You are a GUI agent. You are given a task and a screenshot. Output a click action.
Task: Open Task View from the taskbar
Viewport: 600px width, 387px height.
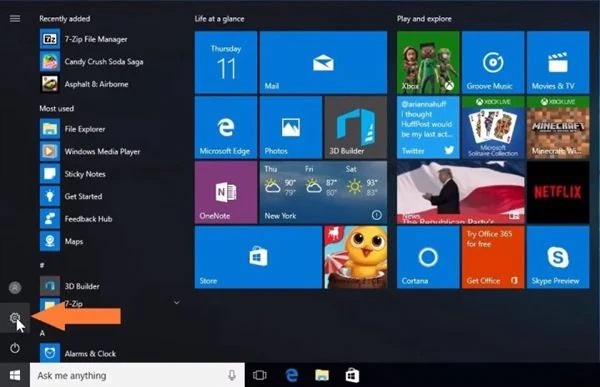point(260,376)
